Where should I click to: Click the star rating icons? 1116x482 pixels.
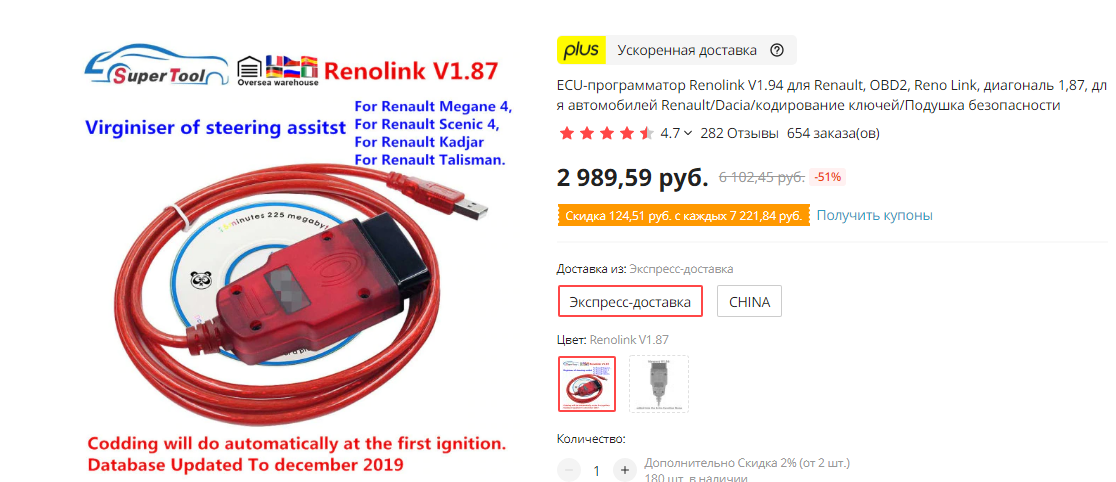(x=606, y=133)
